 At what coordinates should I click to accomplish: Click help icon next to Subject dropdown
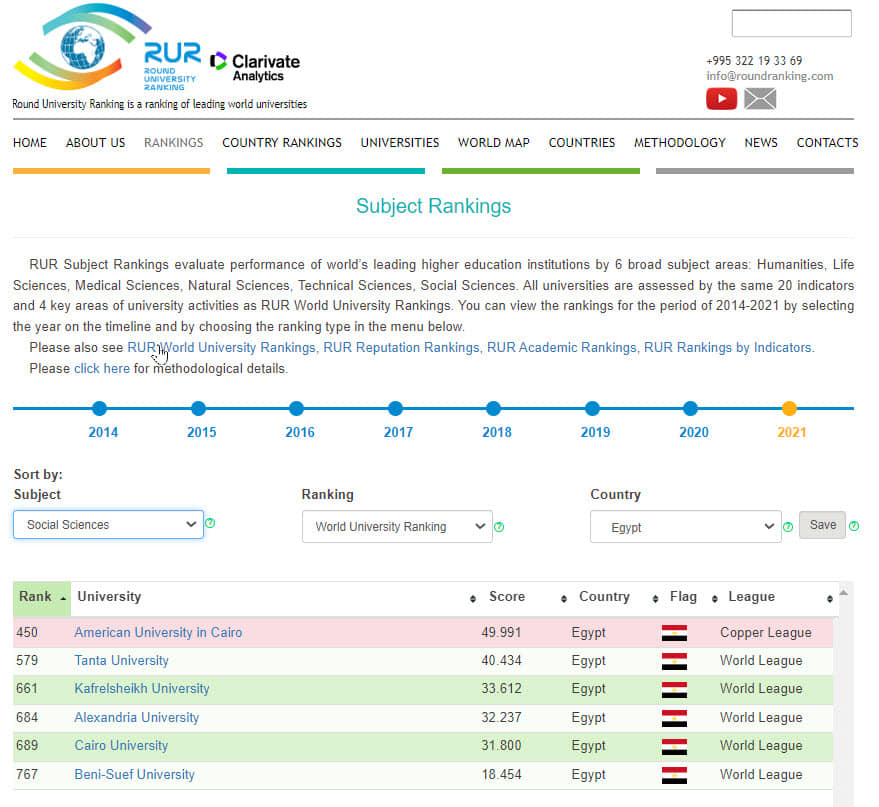tap(210, 523)
